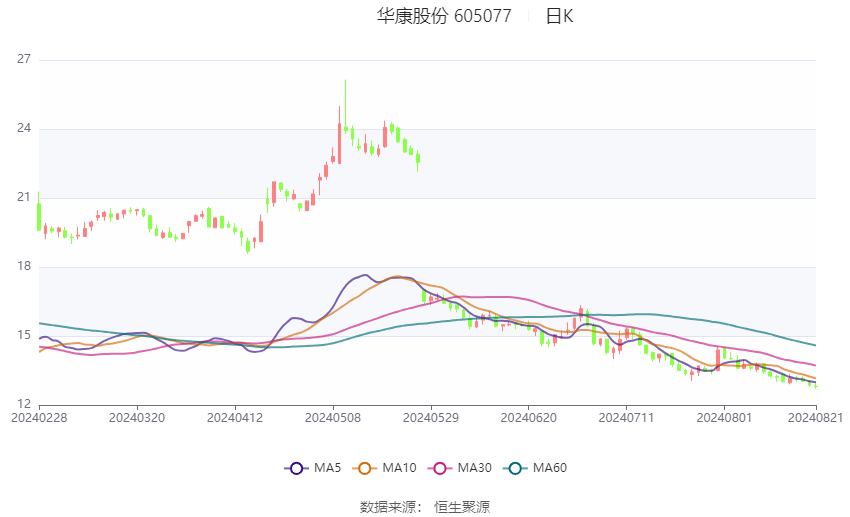Viewport: 850px width, 517px height.
Task: Click the 24 price axis label
Action: point(24,128)
